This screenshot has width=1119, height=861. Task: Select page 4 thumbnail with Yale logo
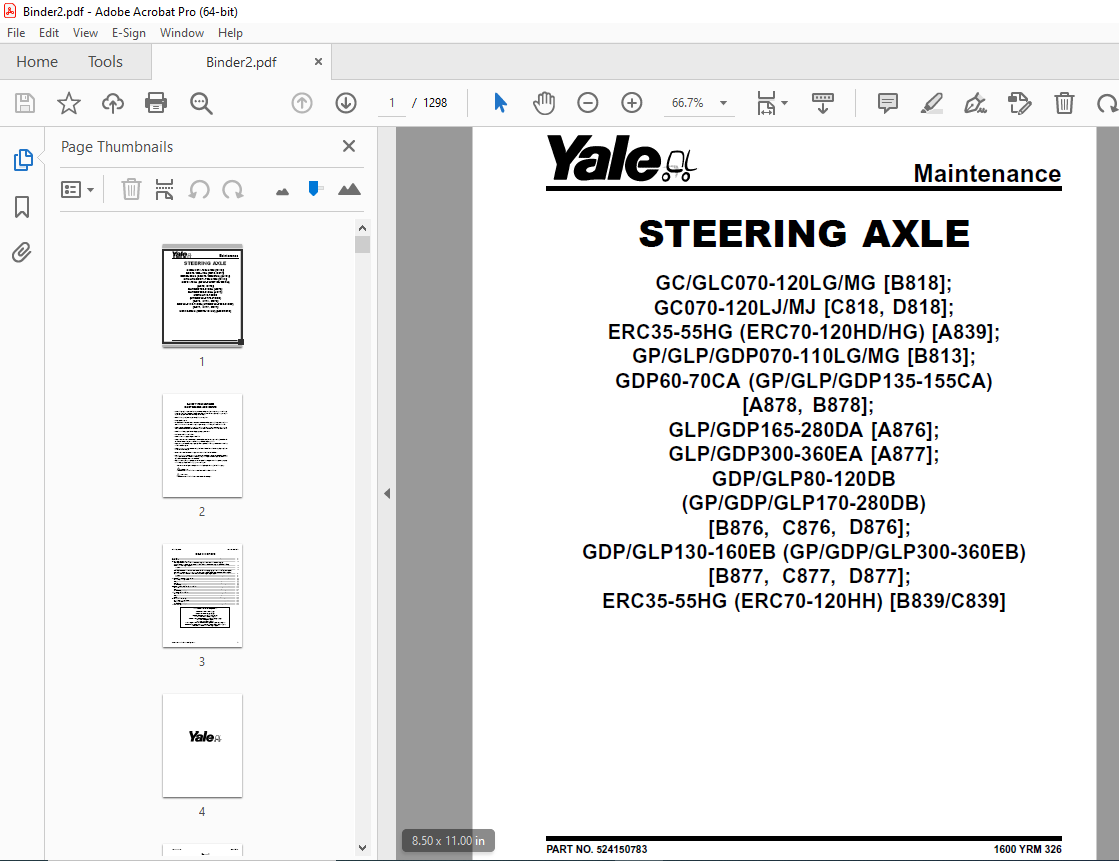[x=203, y=745]
